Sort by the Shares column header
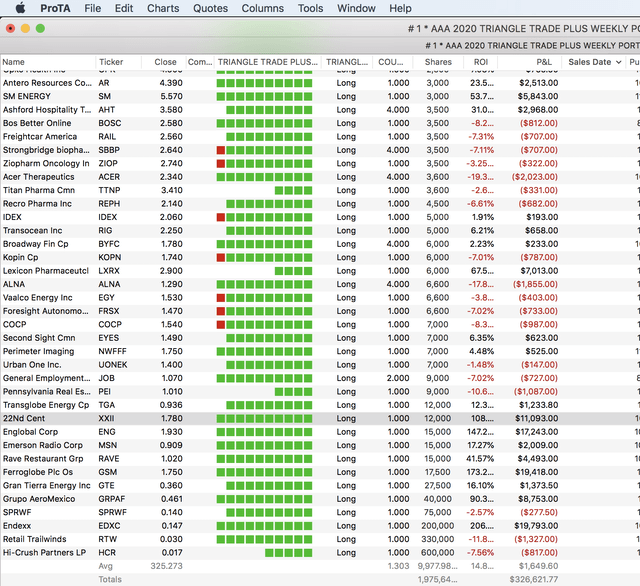This screenshot has width=640, height=586. 438,62
